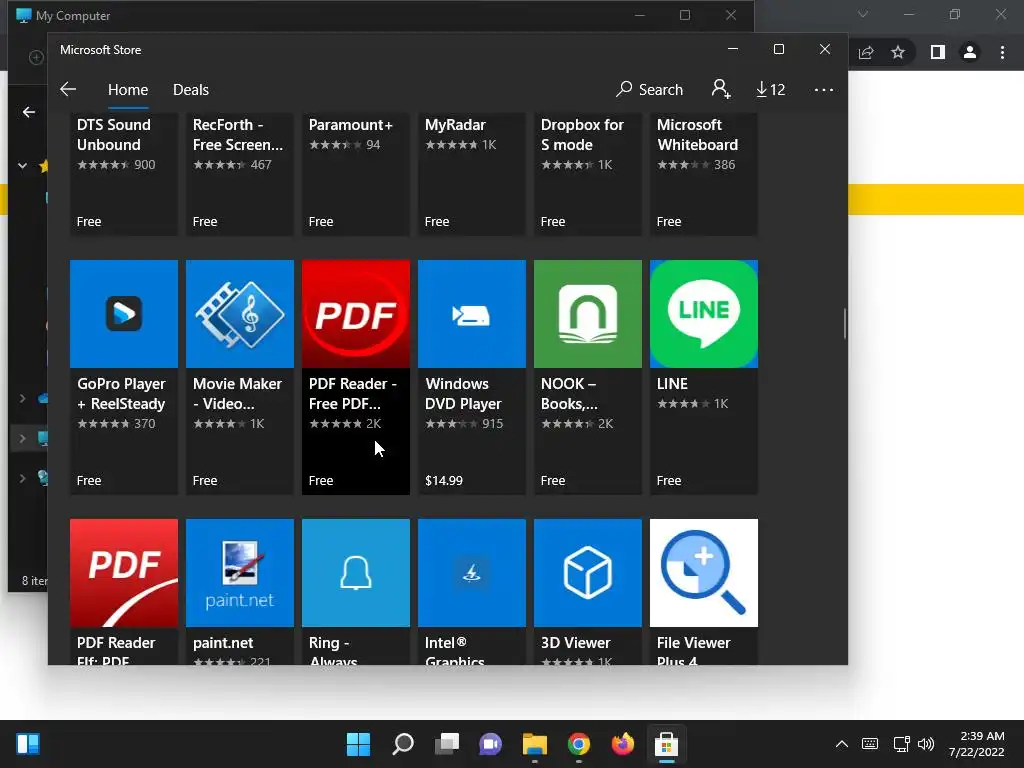Open the Dropbox for S mode listing

[588, 174]
